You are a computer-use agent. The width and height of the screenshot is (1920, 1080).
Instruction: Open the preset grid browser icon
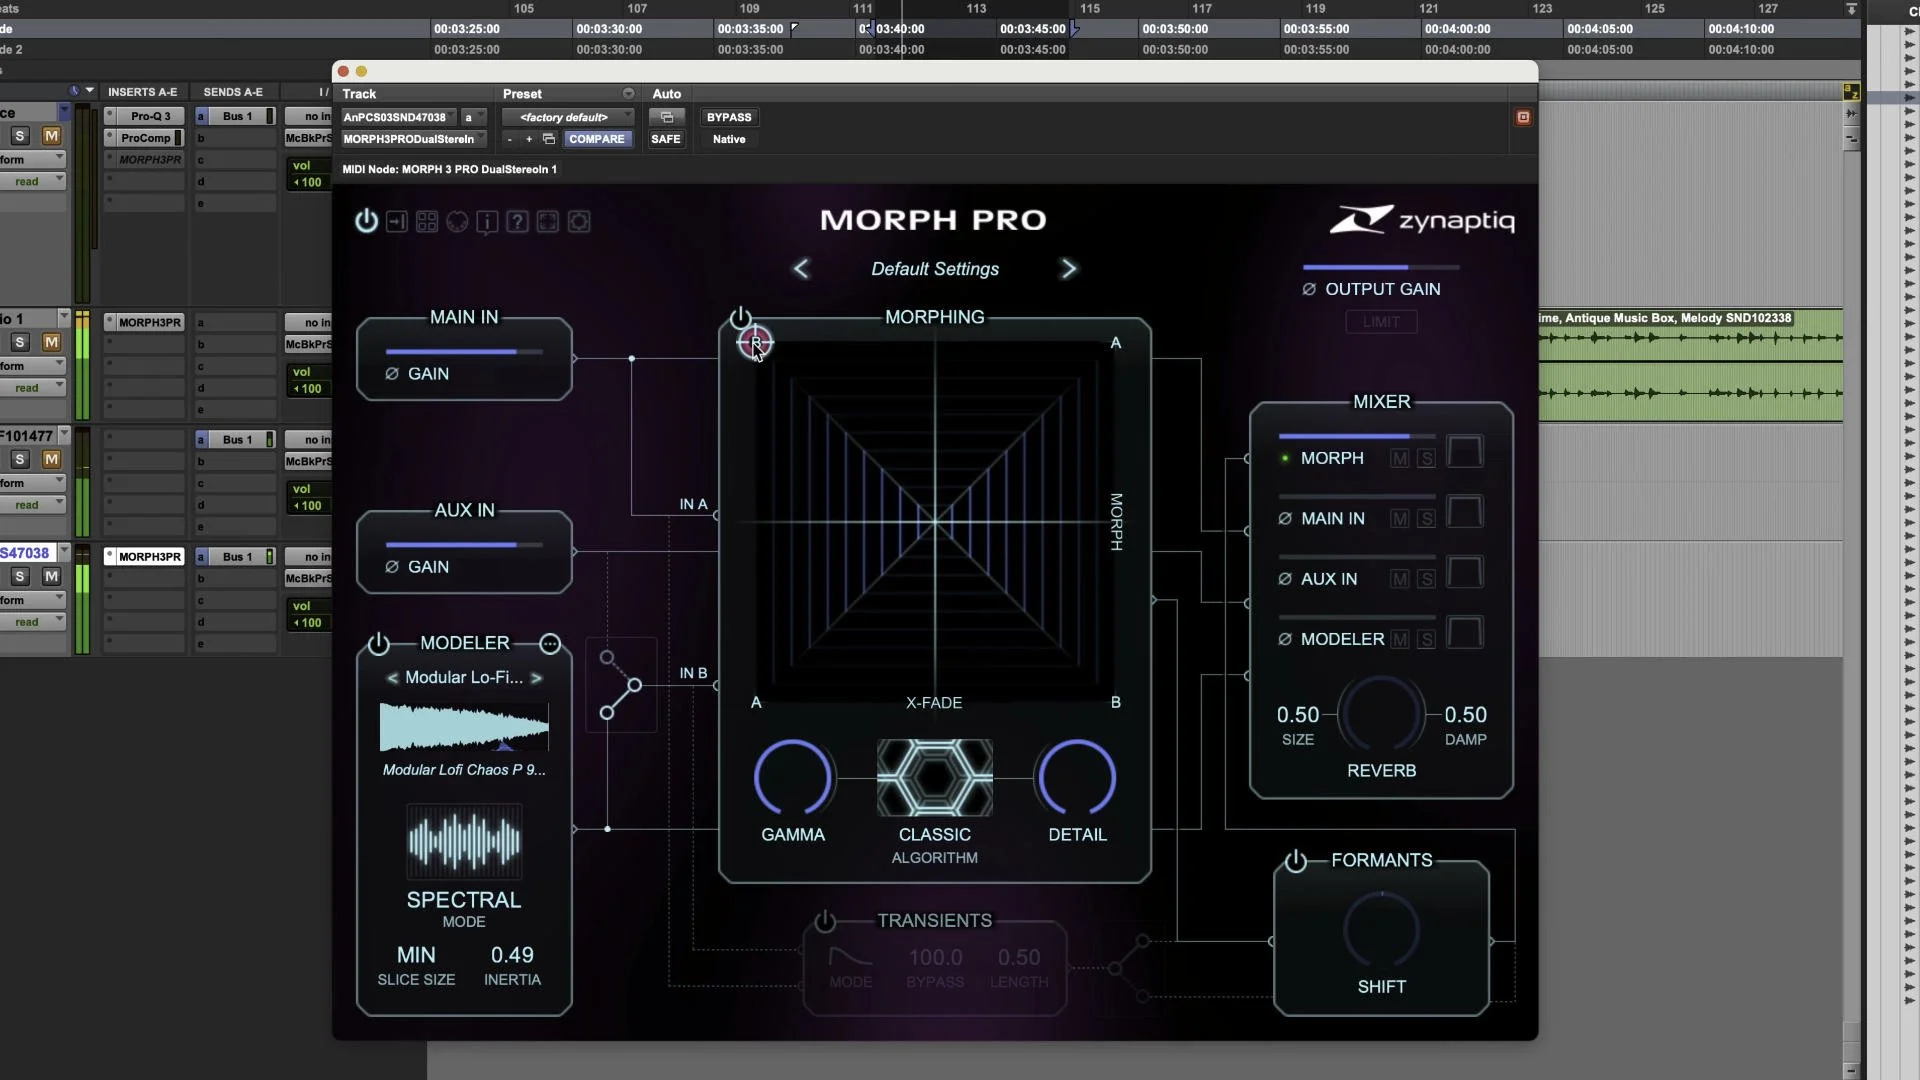click(427, 221)
